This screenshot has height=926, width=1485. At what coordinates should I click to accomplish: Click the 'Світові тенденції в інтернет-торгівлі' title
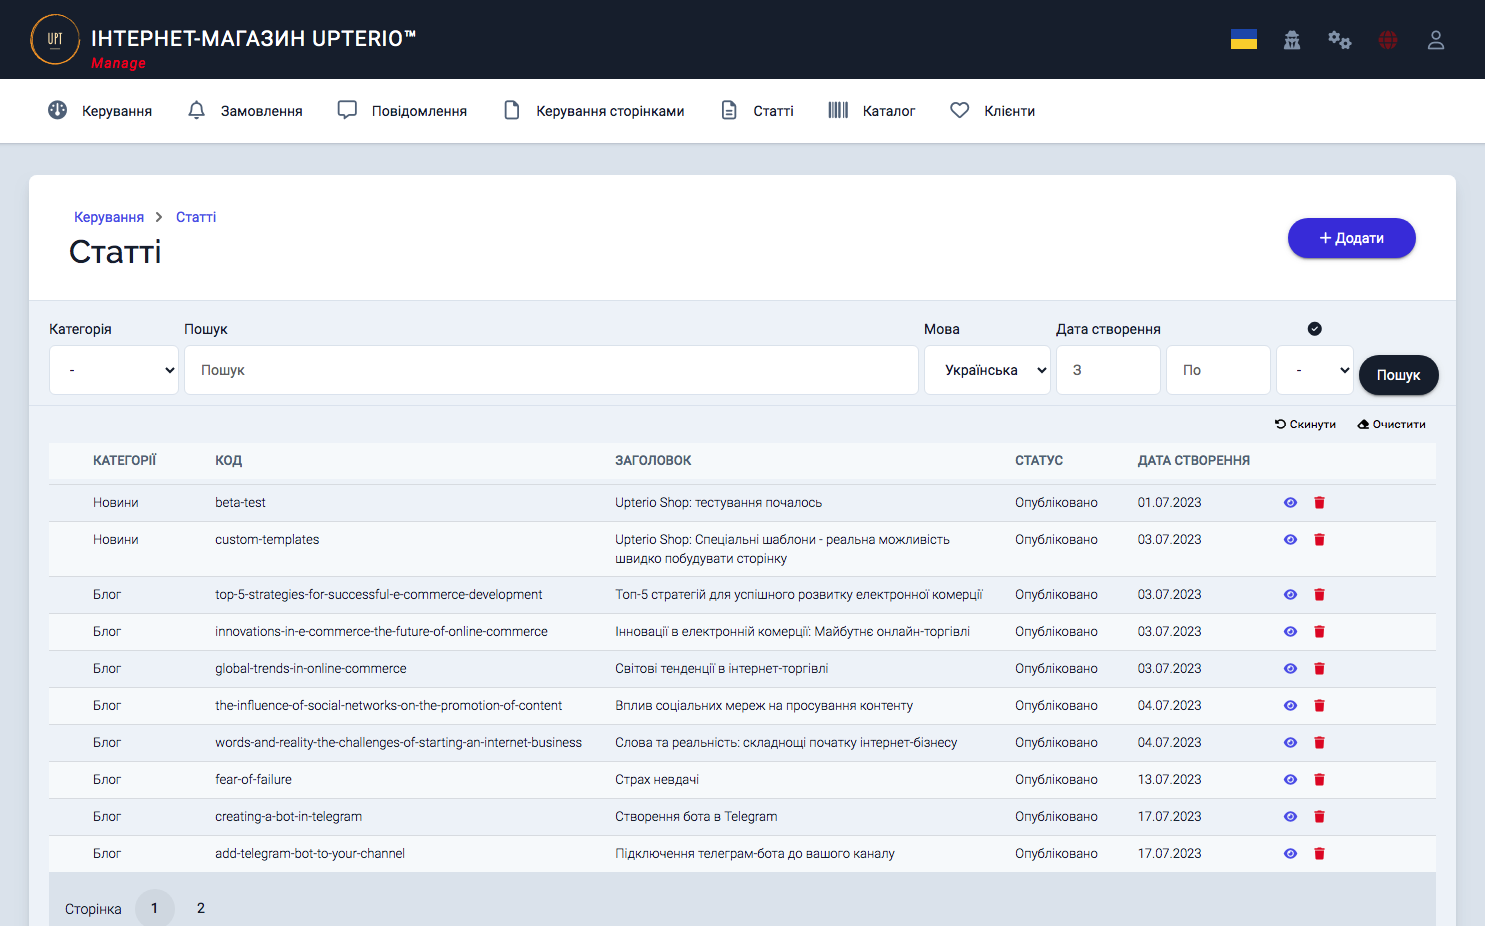(x=722, y=669)
